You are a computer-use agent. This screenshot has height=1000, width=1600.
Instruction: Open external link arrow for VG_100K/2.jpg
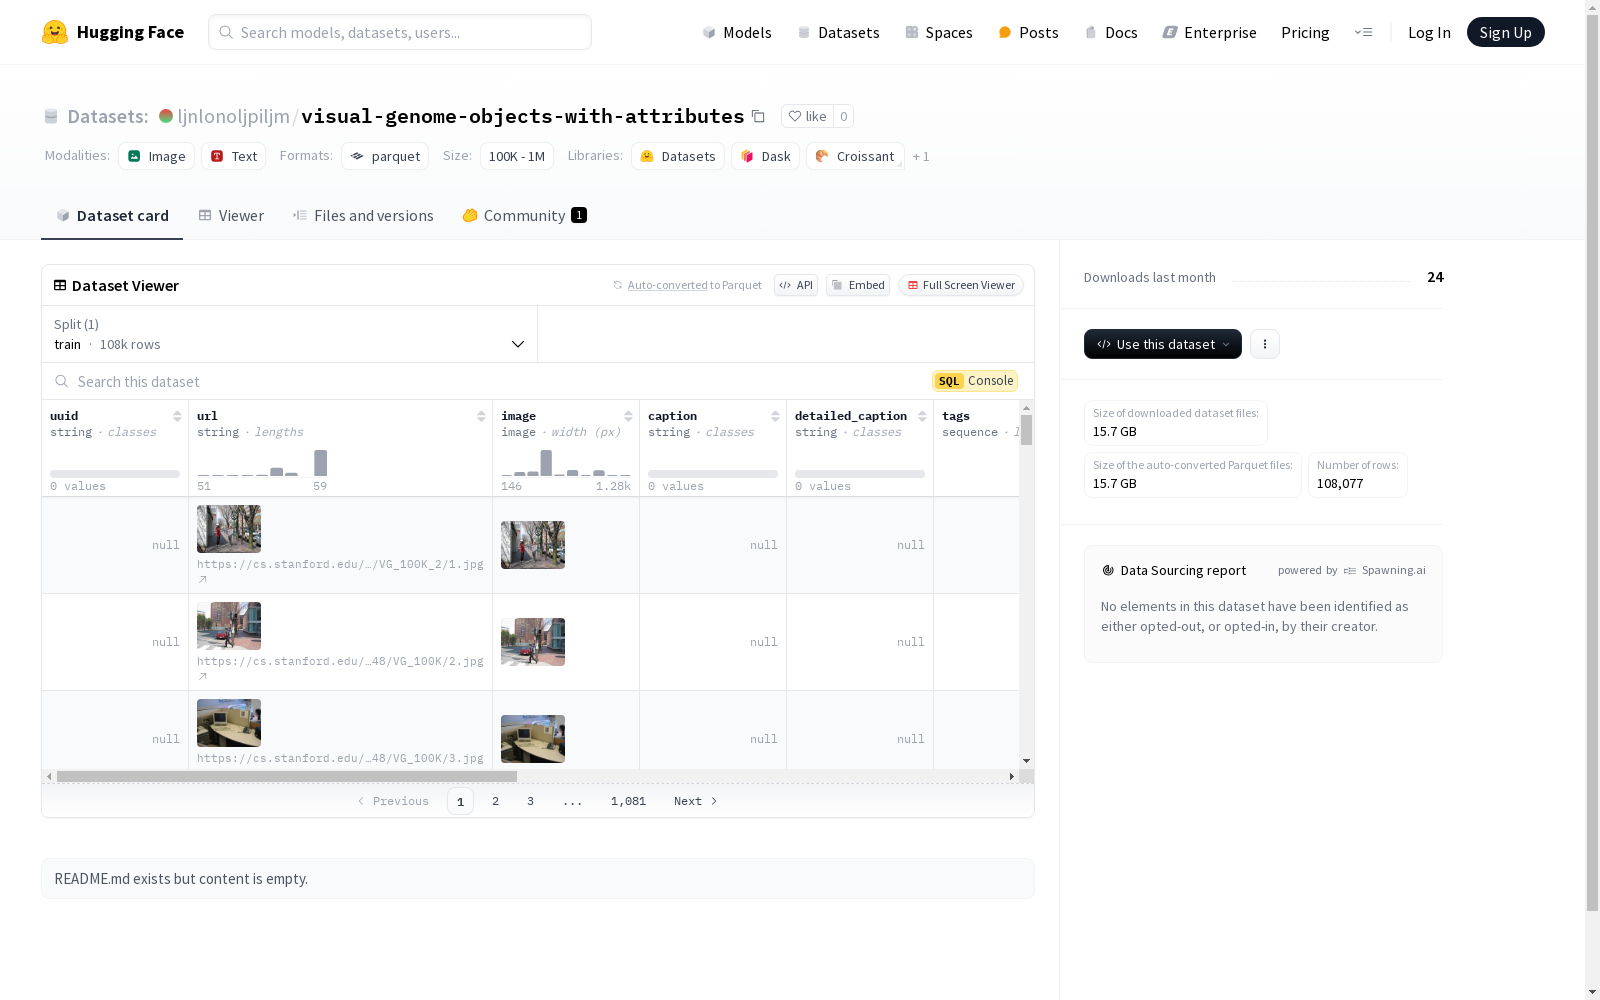(x=203, y=676)
